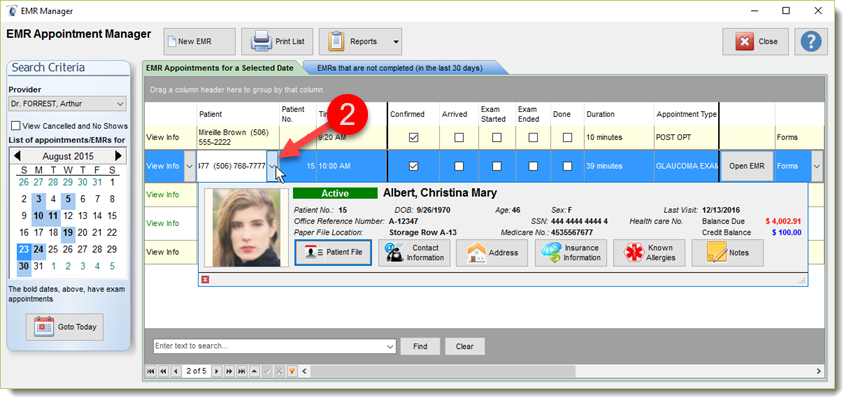Open the patient Notes button
The height and width of the screenshot is (404, 850).
(727, 253)
